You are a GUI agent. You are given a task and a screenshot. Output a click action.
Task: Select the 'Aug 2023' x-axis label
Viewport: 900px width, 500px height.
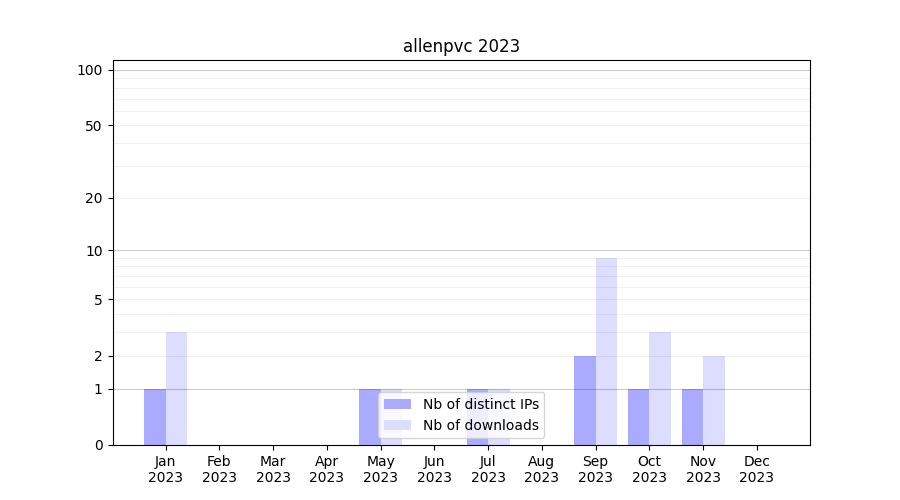(542, 469)
